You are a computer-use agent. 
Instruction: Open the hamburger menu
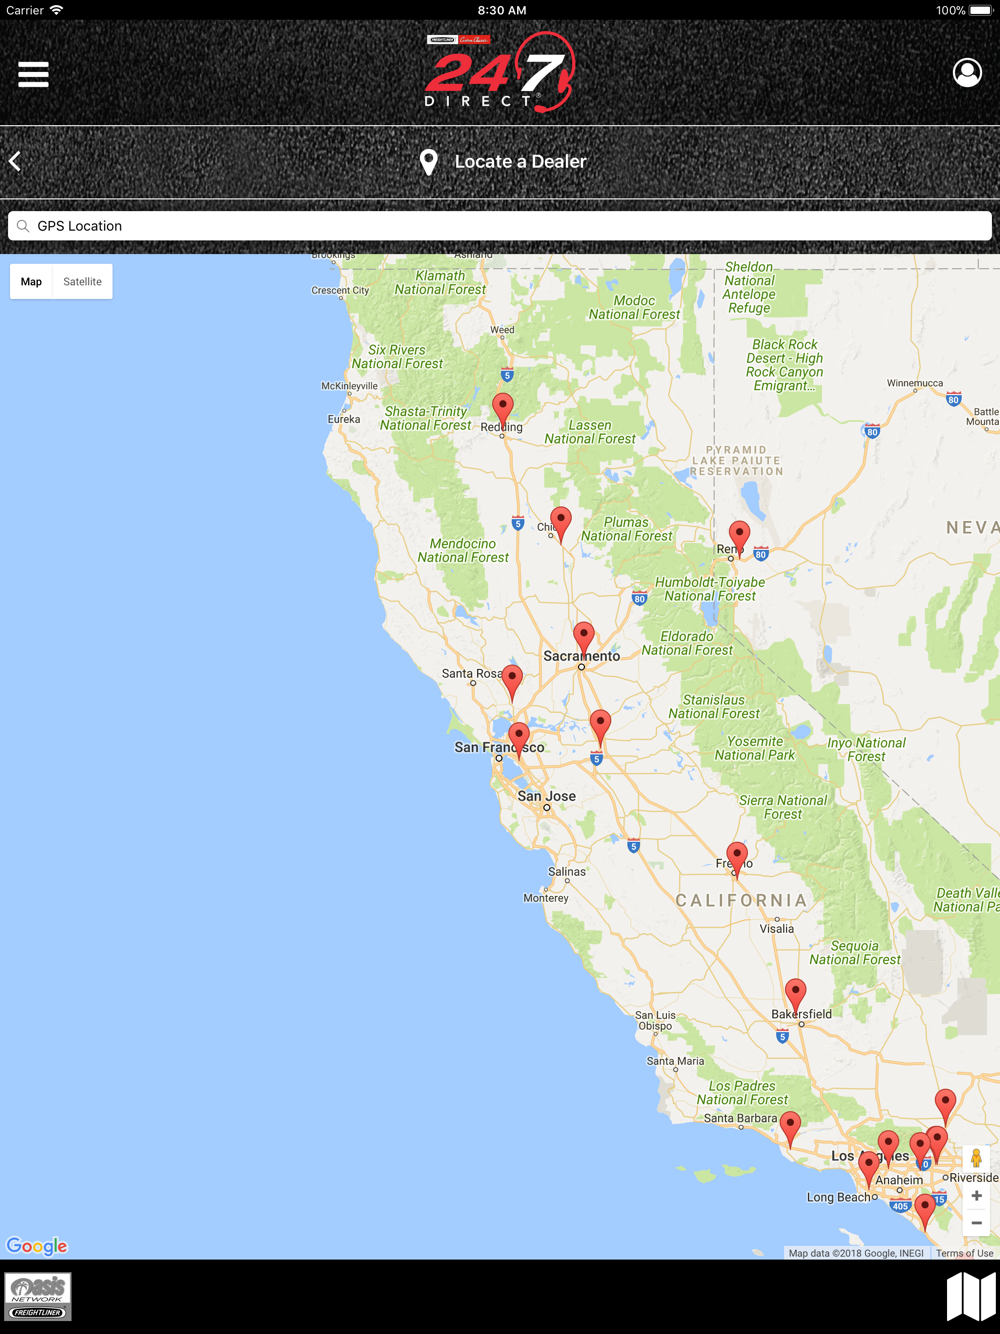click(x=33, y=74)
